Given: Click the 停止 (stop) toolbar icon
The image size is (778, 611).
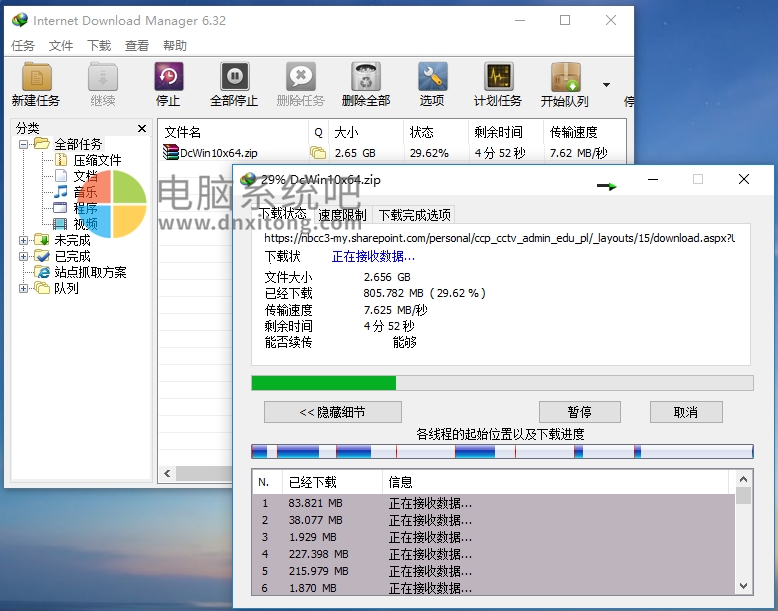Looking at the screenshot, I should pos(169,77).
